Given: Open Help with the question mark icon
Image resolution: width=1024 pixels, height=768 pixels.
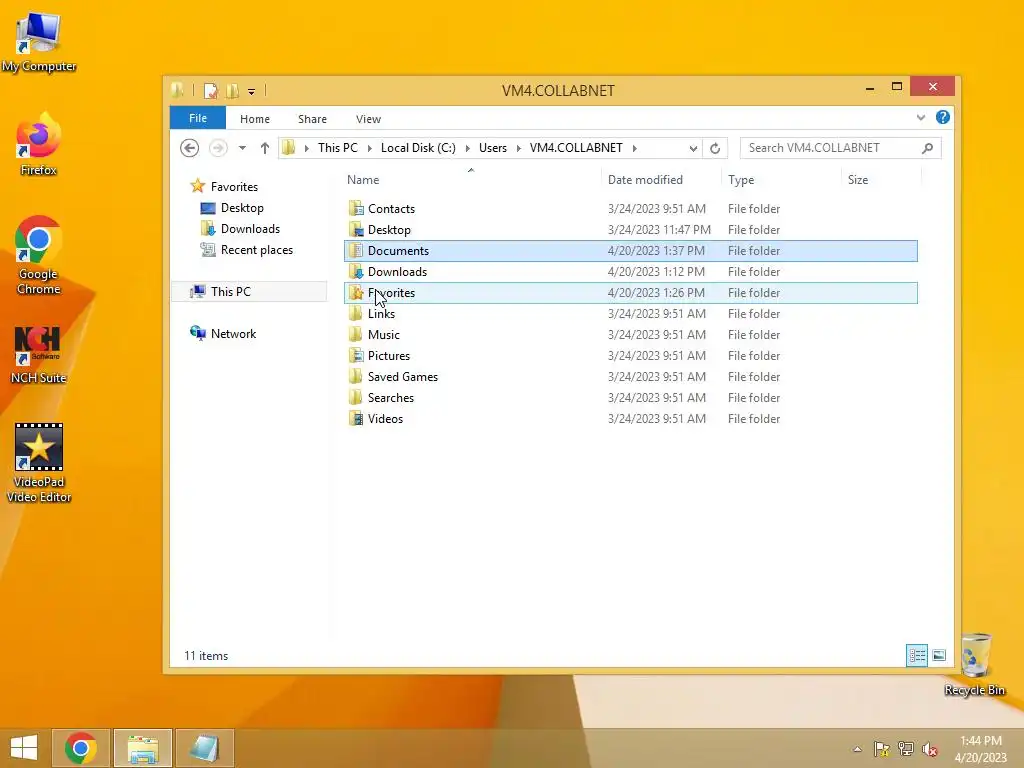Looking at the screenshot, I should click(942, 117).
